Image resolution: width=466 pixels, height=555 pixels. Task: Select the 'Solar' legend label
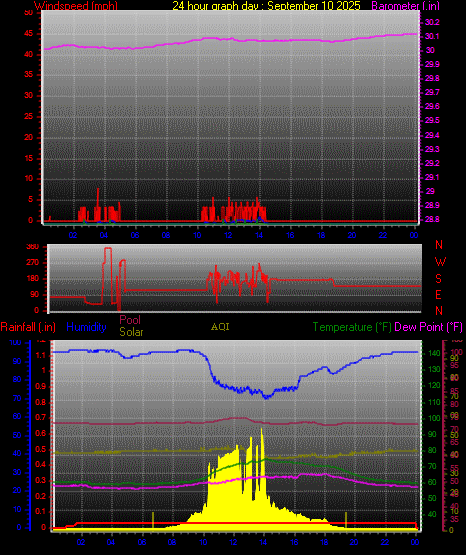[x=131, y=332]
